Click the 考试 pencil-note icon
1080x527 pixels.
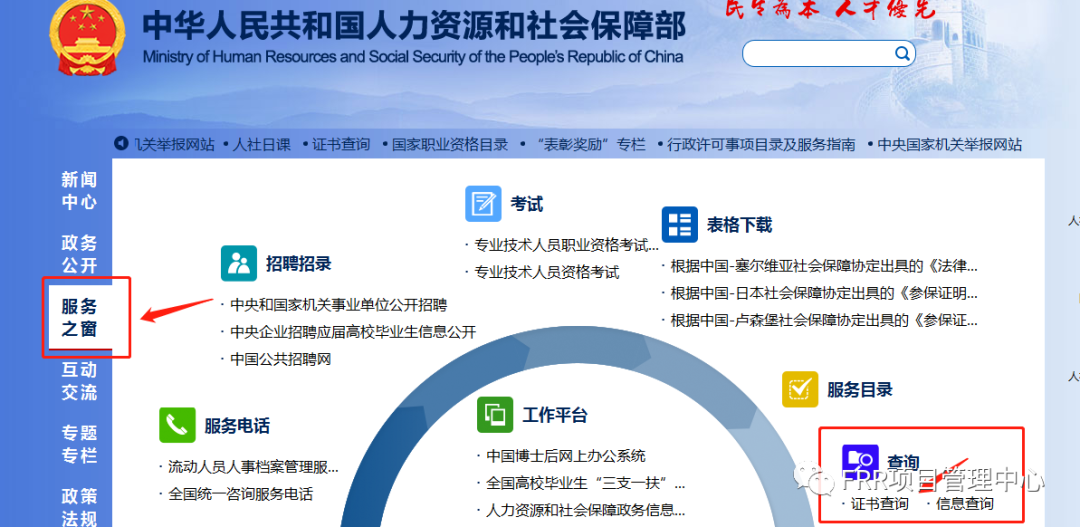pos(483,203)
